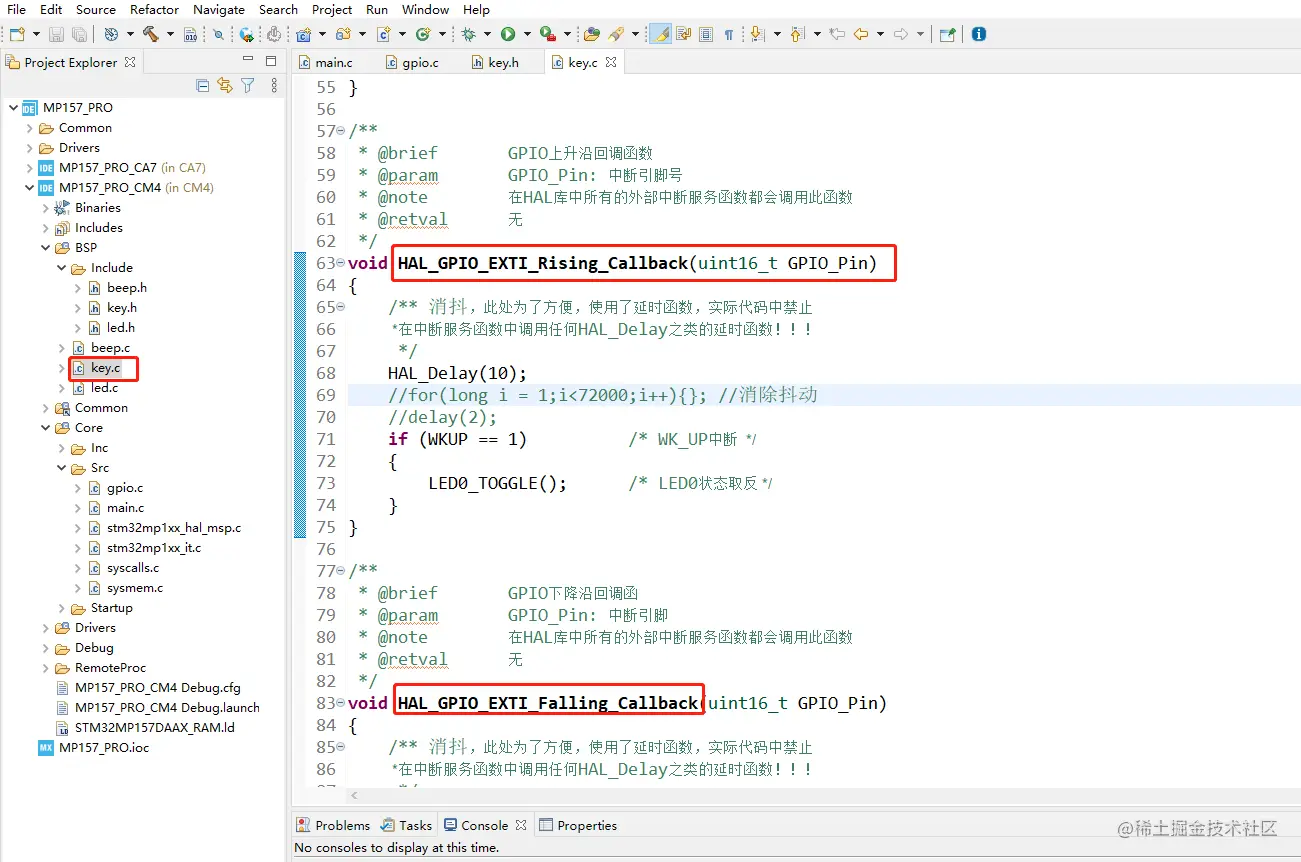
Task: Switch to the Problems tab
Action: coord(333,826)
